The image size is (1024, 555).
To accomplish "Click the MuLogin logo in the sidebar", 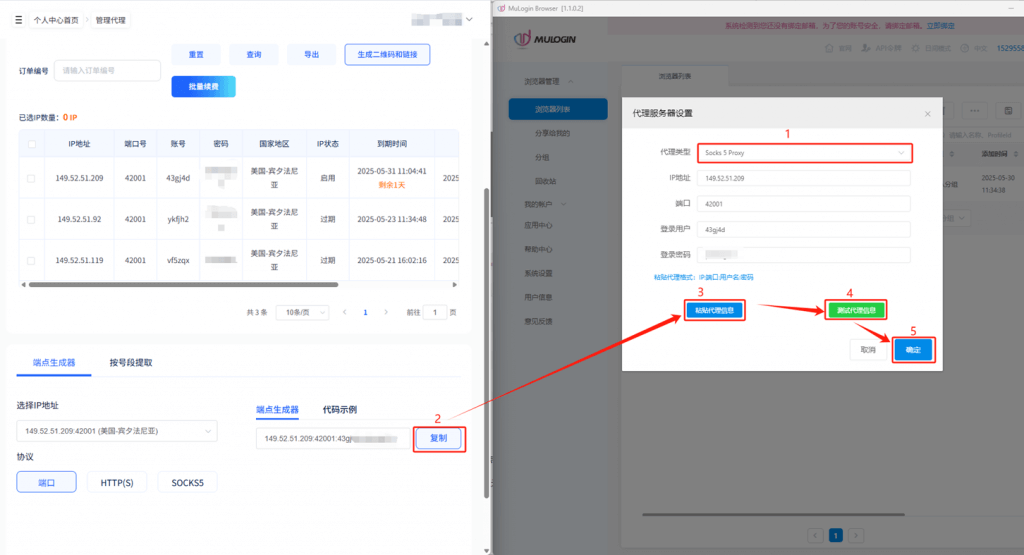I will (545, 39).
